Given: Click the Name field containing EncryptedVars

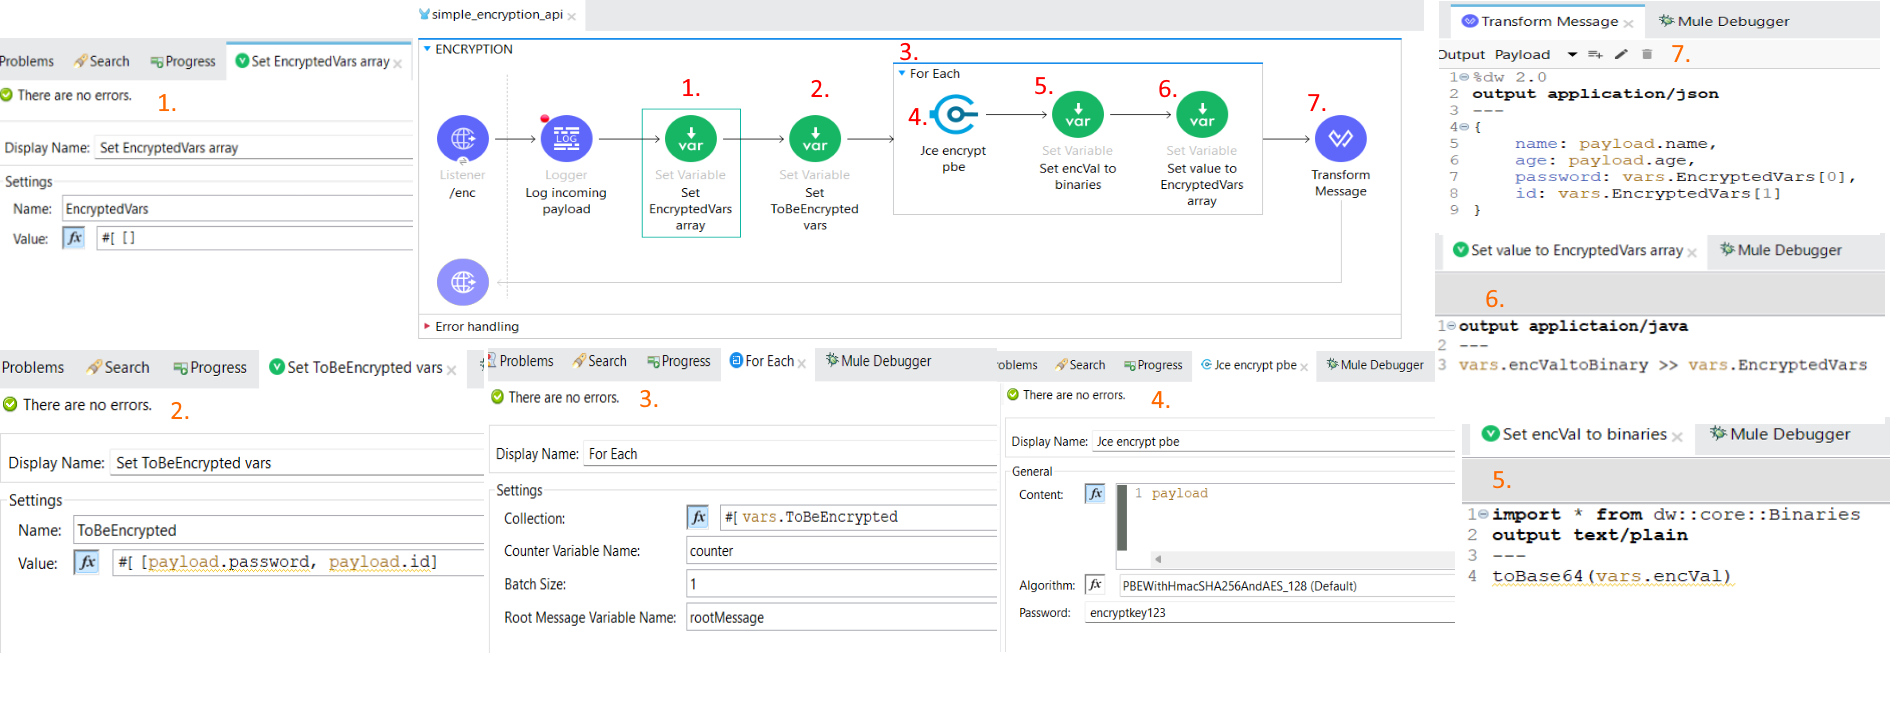Looking at the screenshot, I should click(237, 209).
